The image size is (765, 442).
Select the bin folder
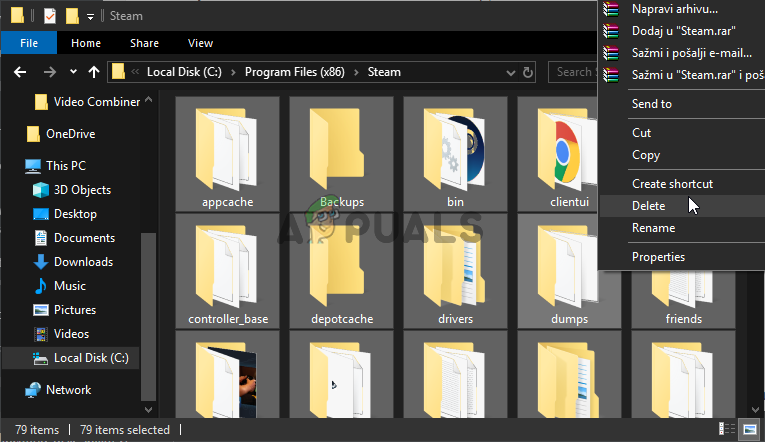tap(455, 154)
